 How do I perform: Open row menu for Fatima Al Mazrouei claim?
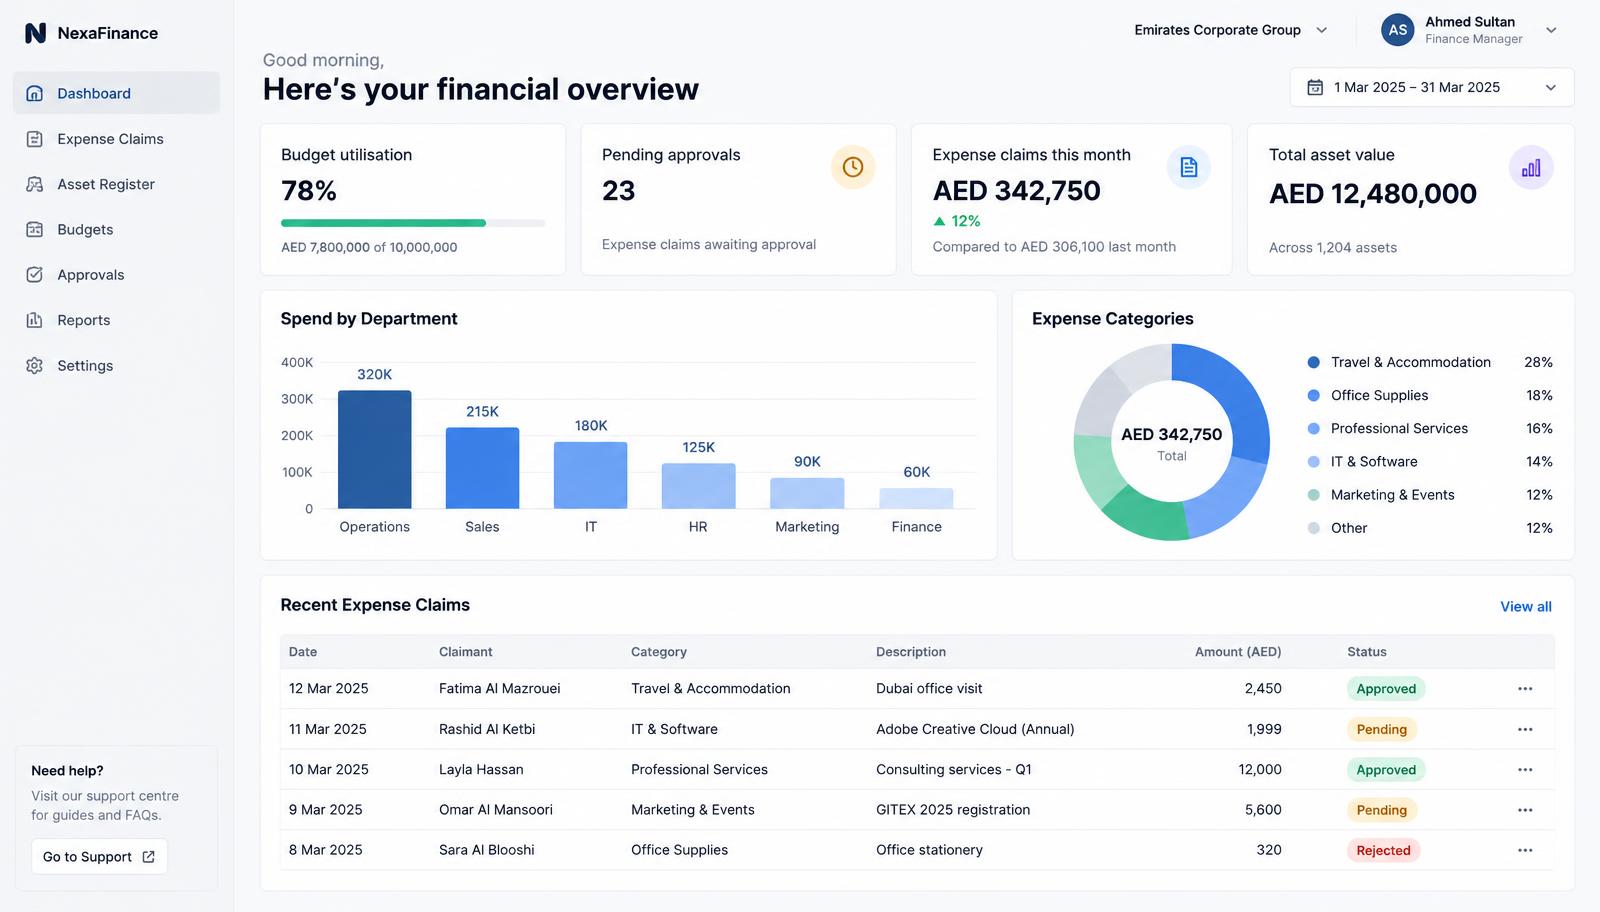coord(1525,689)
